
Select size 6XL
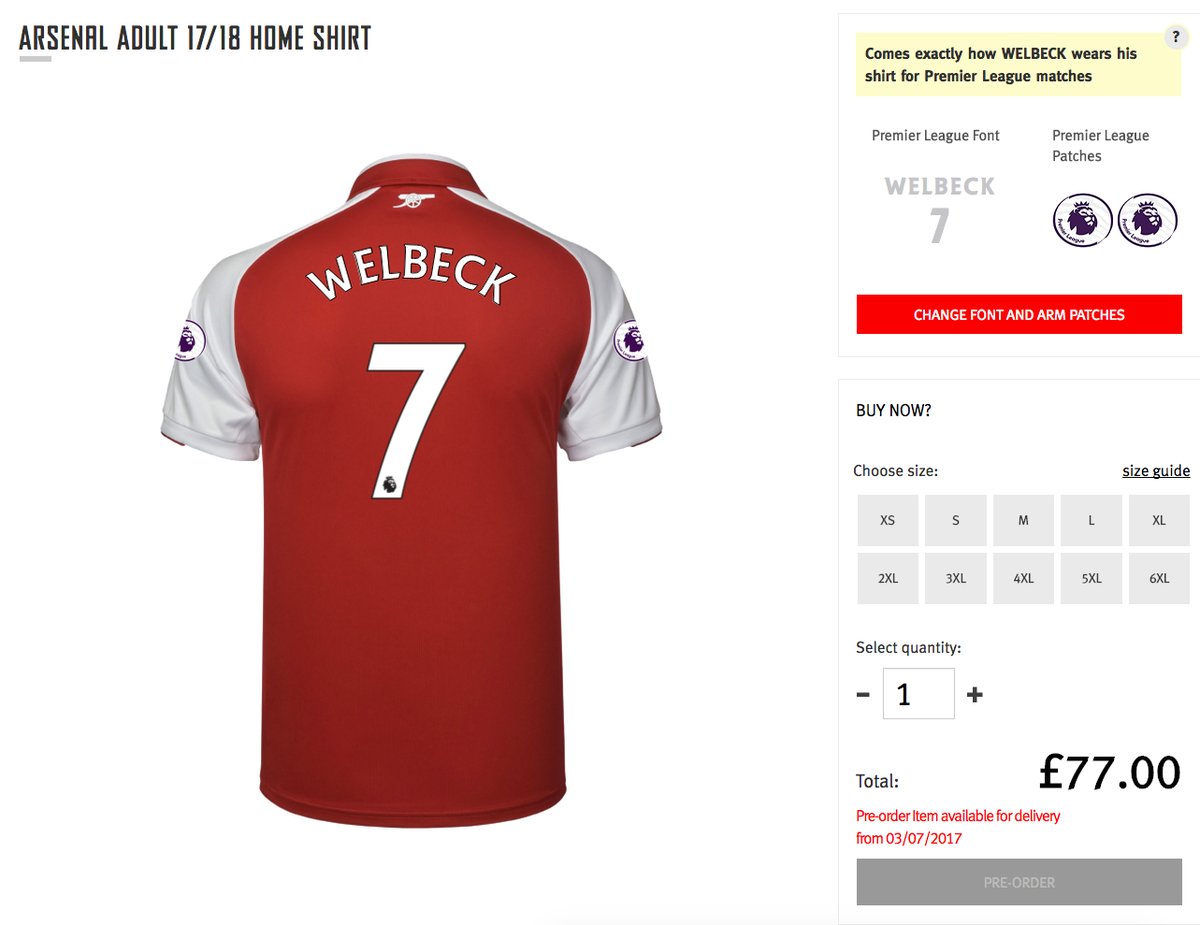(x=1159, y=579)
